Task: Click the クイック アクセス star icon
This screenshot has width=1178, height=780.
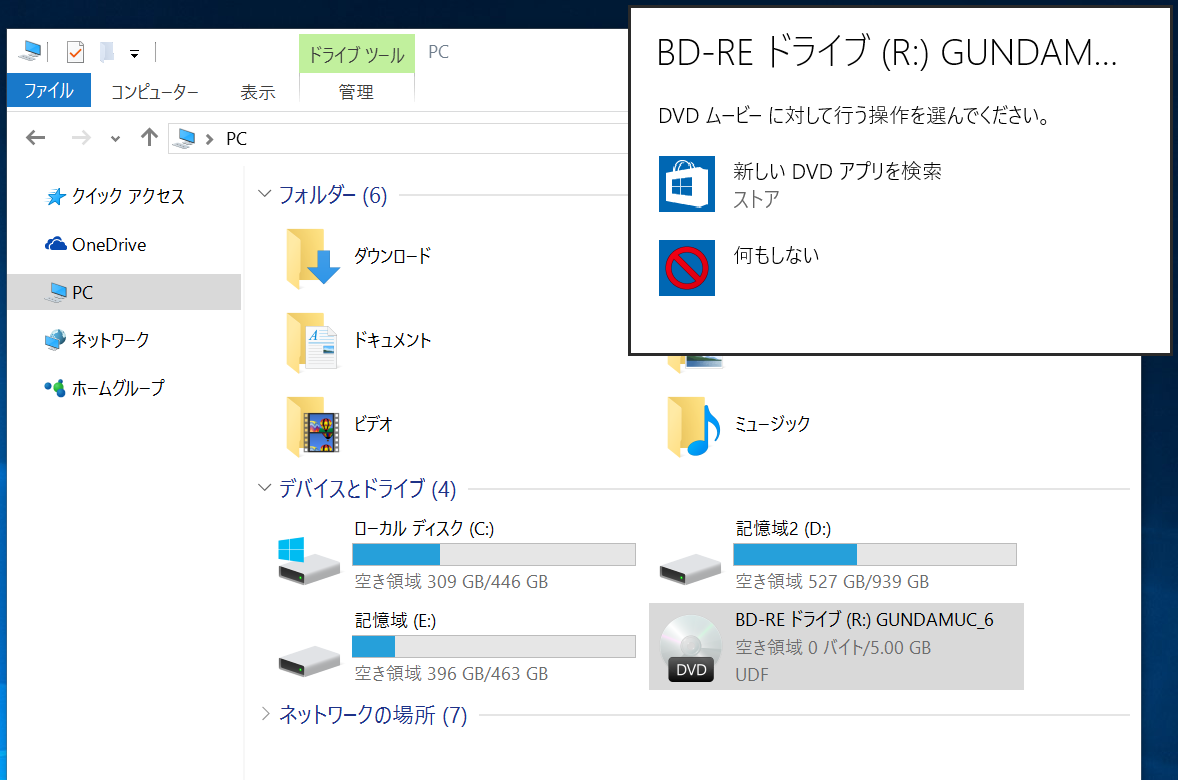Action: pyautogui.click(x=55, y=197)
